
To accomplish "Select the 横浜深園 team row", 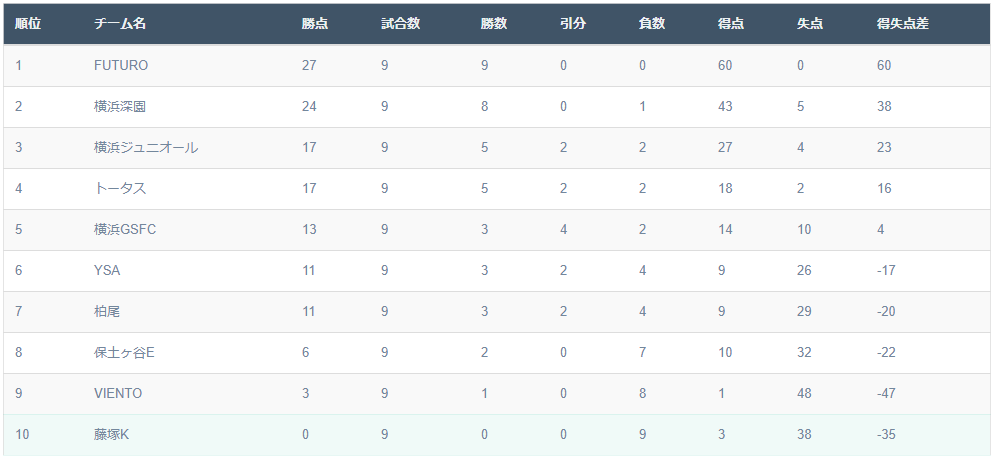I will (497, 107).
